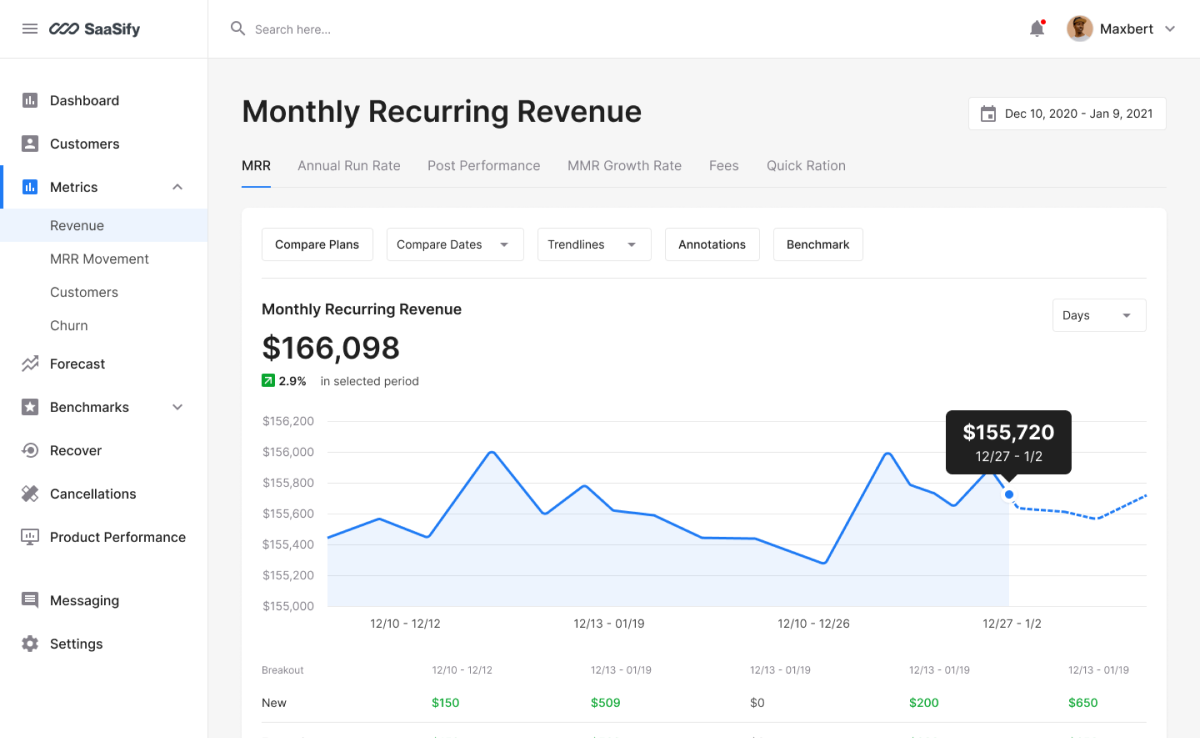Collapse the Metrics section chevron

177,187
